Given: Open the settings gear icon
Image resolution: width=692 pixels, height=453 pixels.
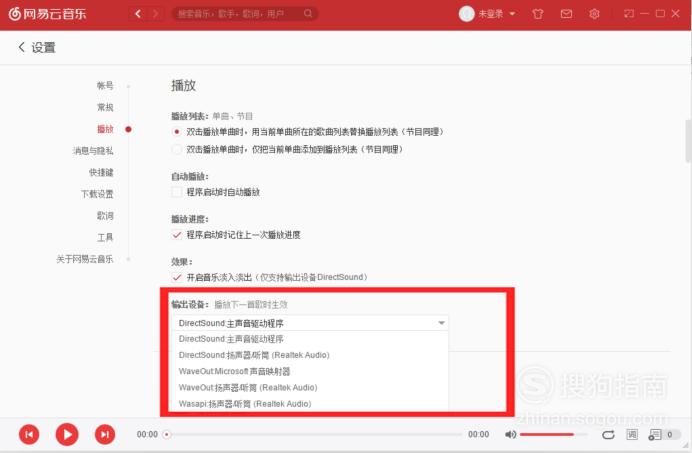Looking at the screenshot, I should point(594,14).
